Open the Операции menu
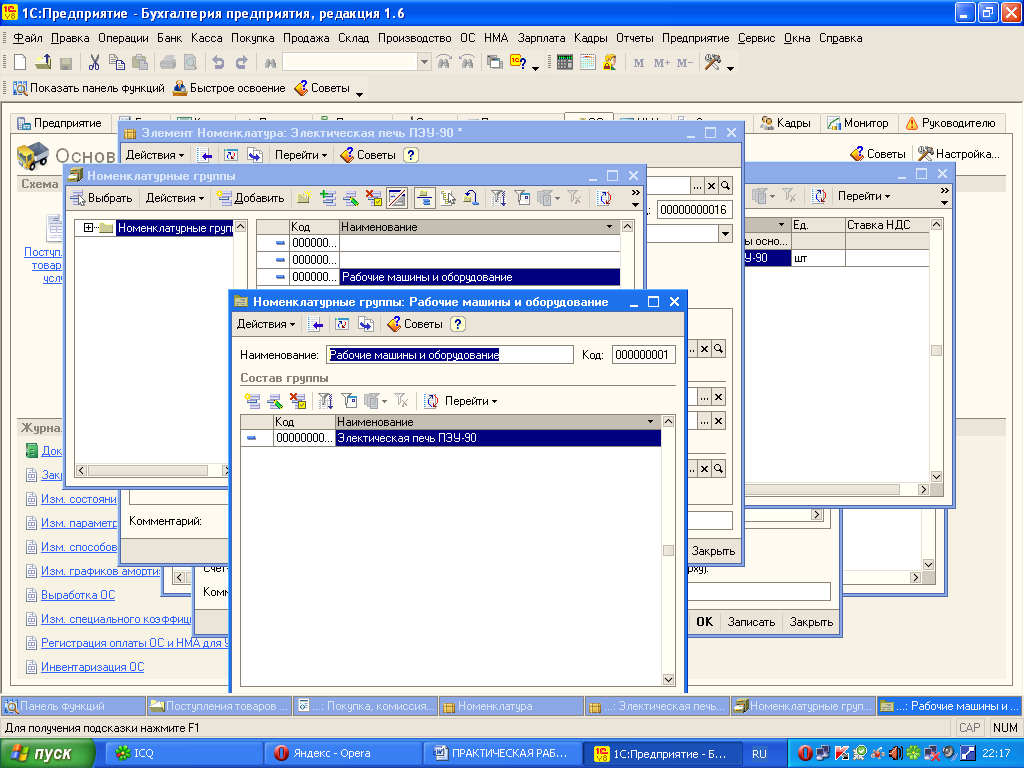Image resolution: width=1024 pixels, height=768 pixels. point(123,38)
